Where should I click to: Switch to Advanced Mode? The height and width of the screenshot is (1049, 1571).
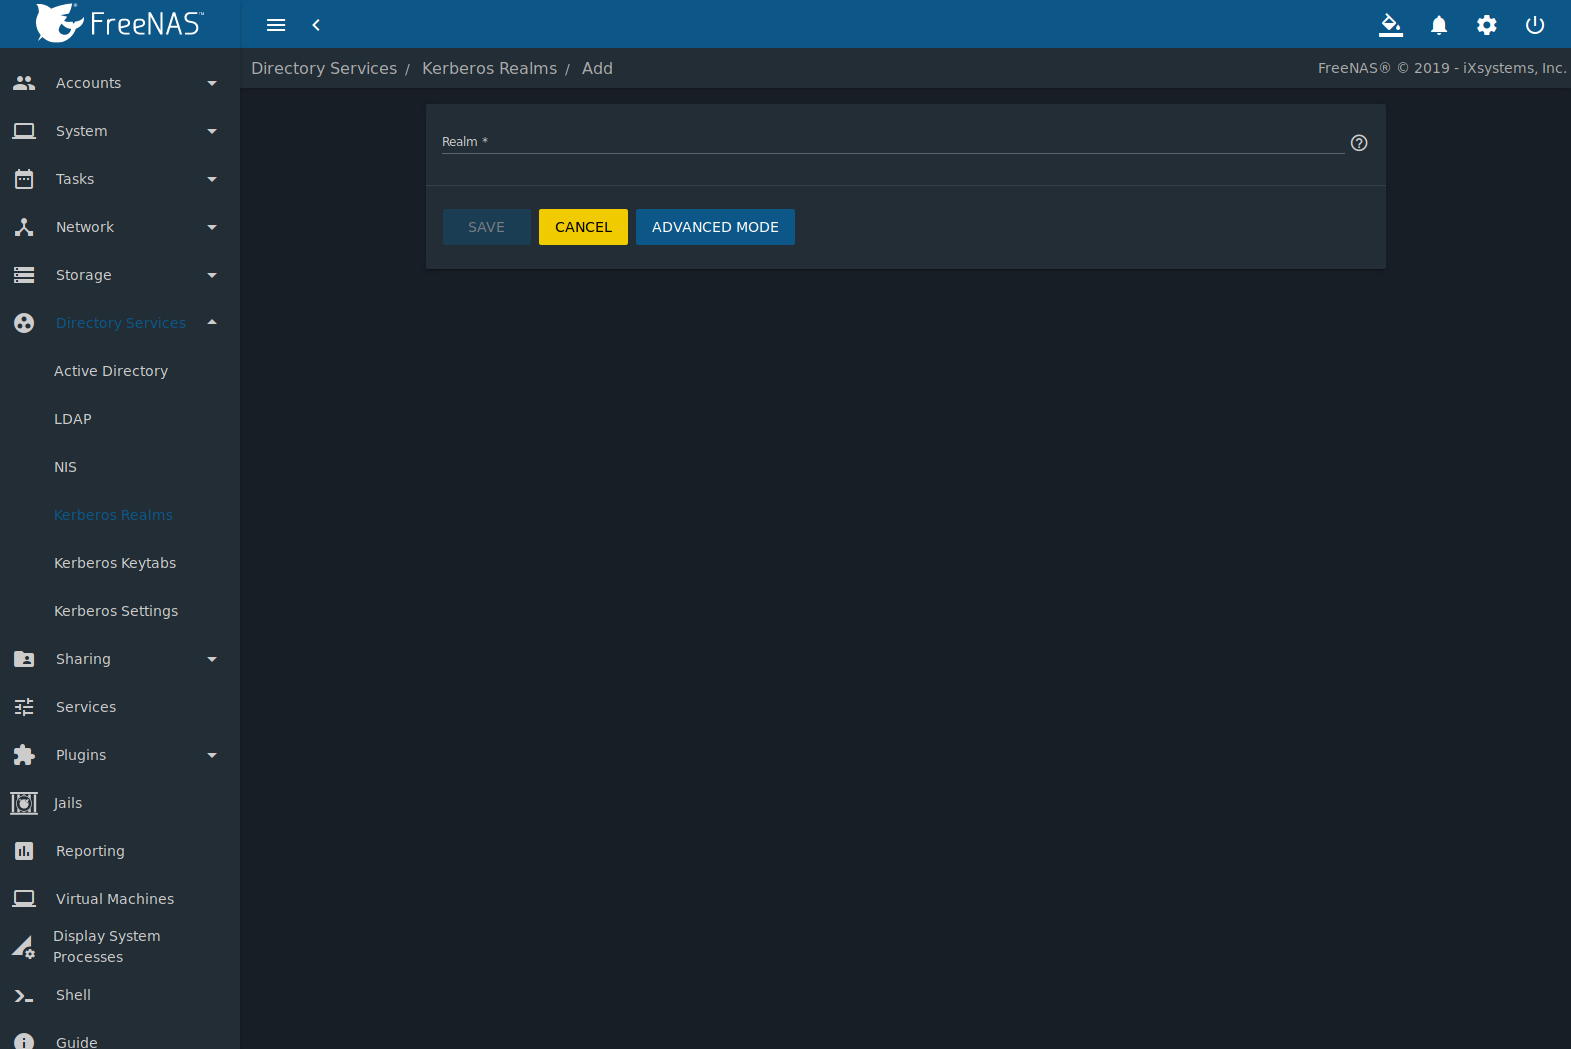click(x=715, y=227)
